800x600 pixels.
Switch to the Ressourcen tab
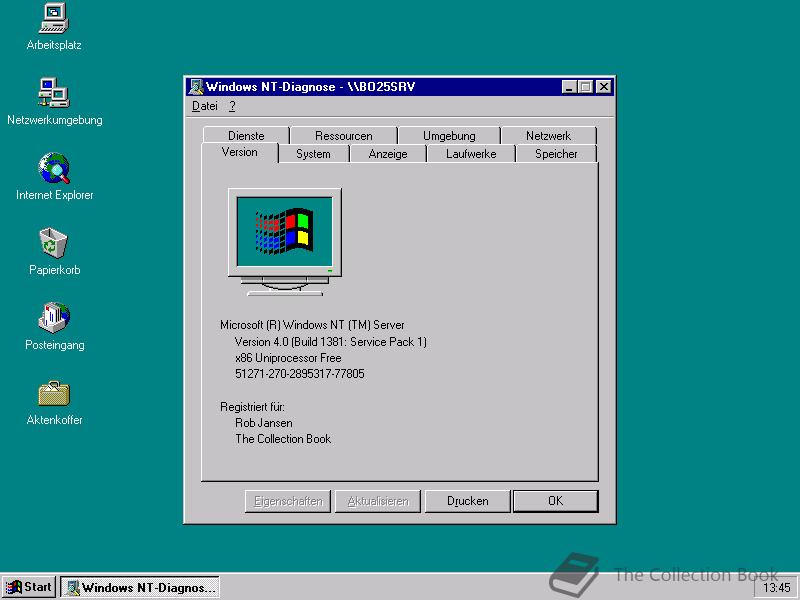point(343,136)
